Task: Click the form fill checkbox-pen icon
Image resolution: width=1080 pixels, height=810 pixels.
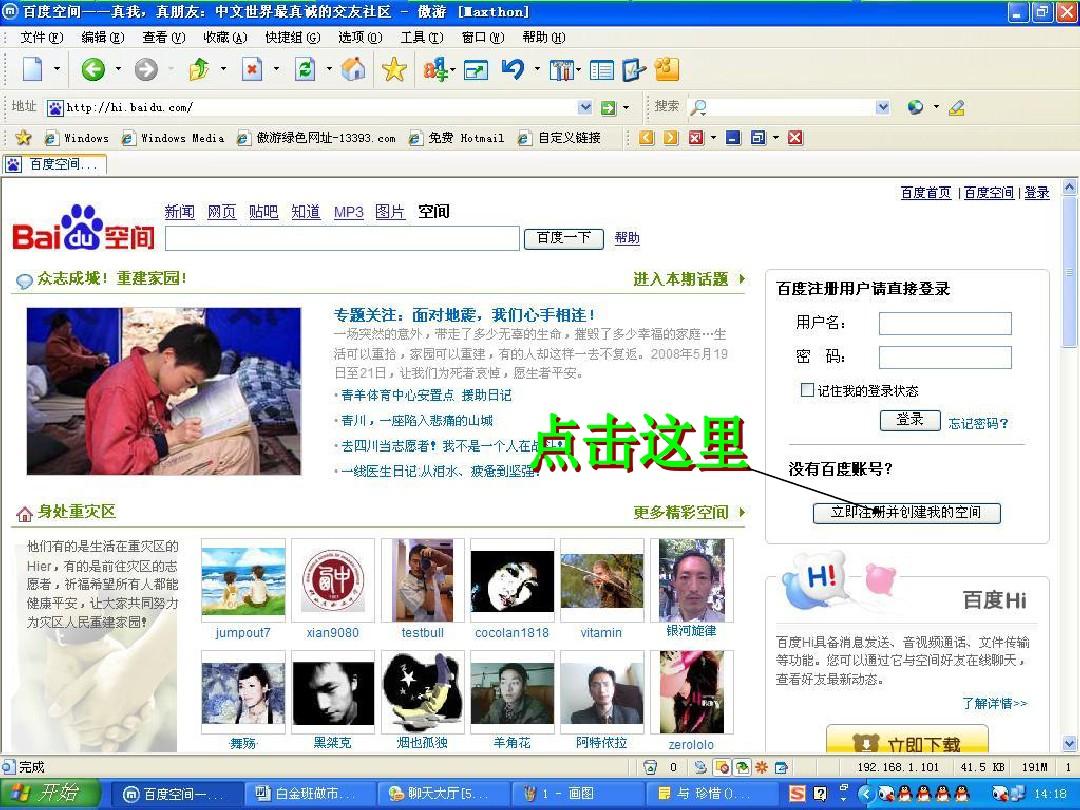Action: (x=634, y=70)
